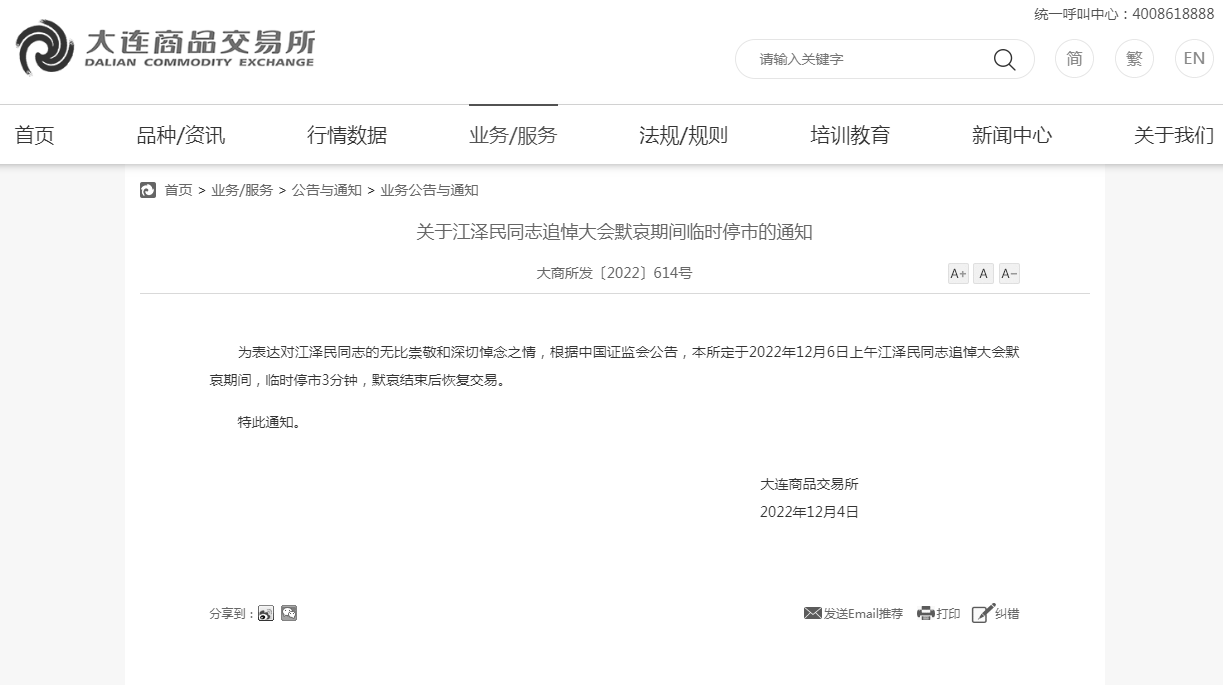The image size is (1223, 685).
Task: Click the envelope email icon
Action: tap(813, 613)
